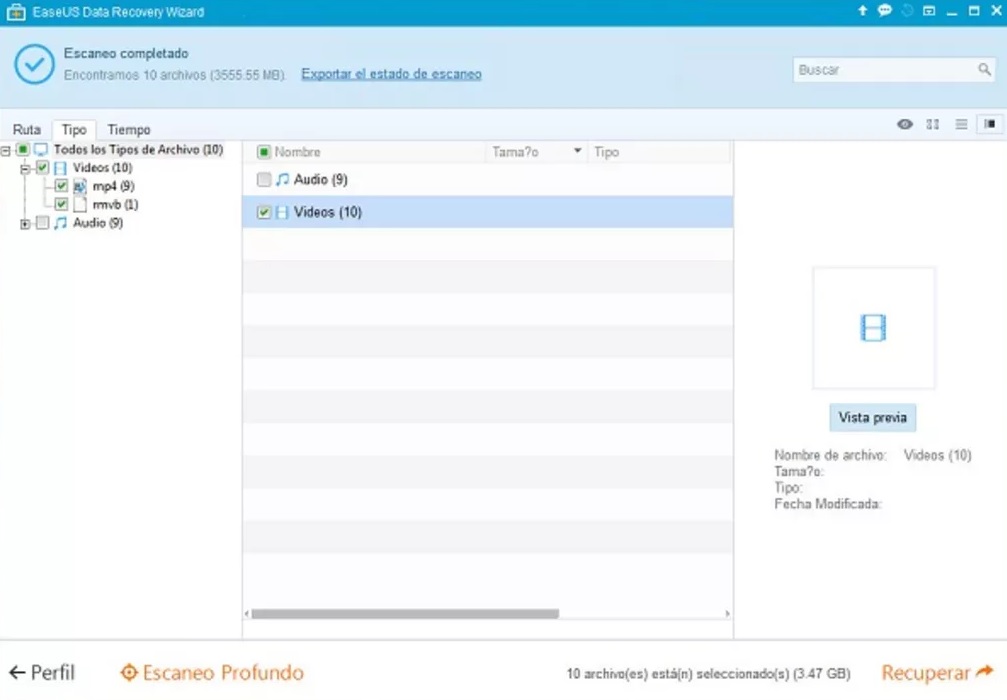Select the Tipo tab
This screenshot has width=1007, height=700.
pyautogui.click(x=74, y=130)
